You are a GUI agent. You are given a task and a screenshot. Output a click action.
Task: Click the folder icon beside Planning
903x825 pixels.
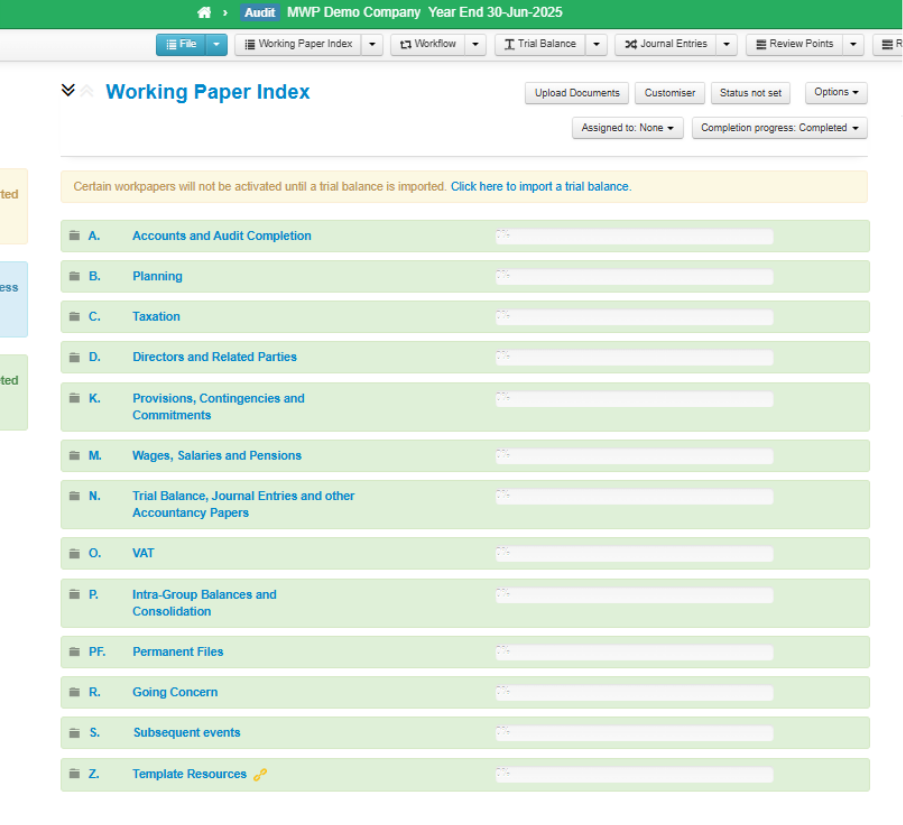(x=73, y=276)
